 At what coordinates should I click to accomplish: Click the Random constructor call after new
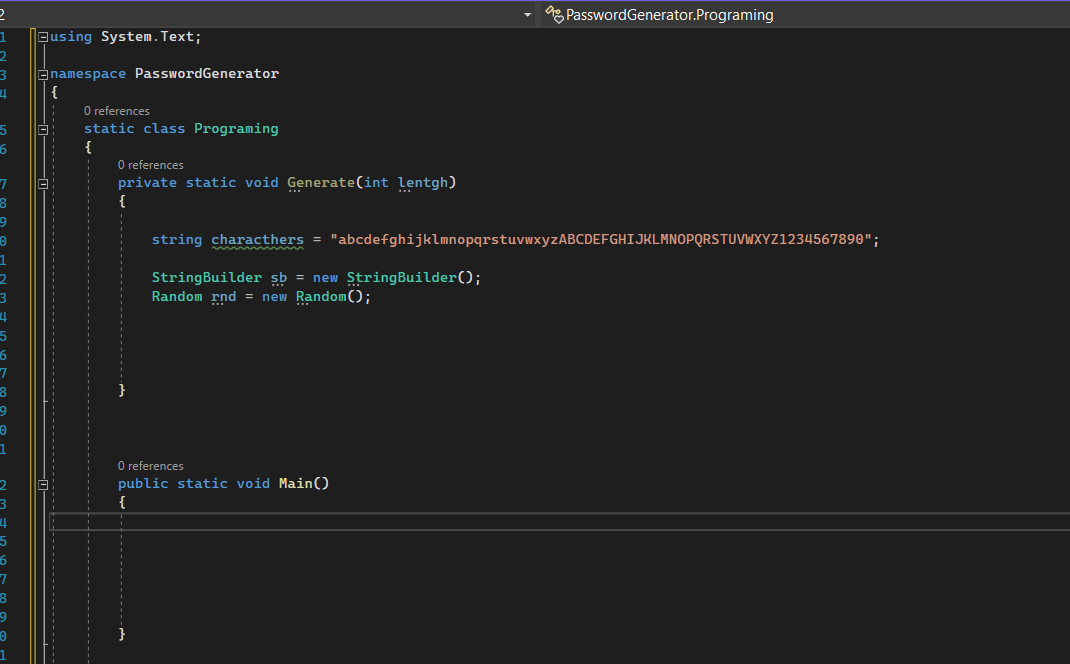(x=321, y=297)
